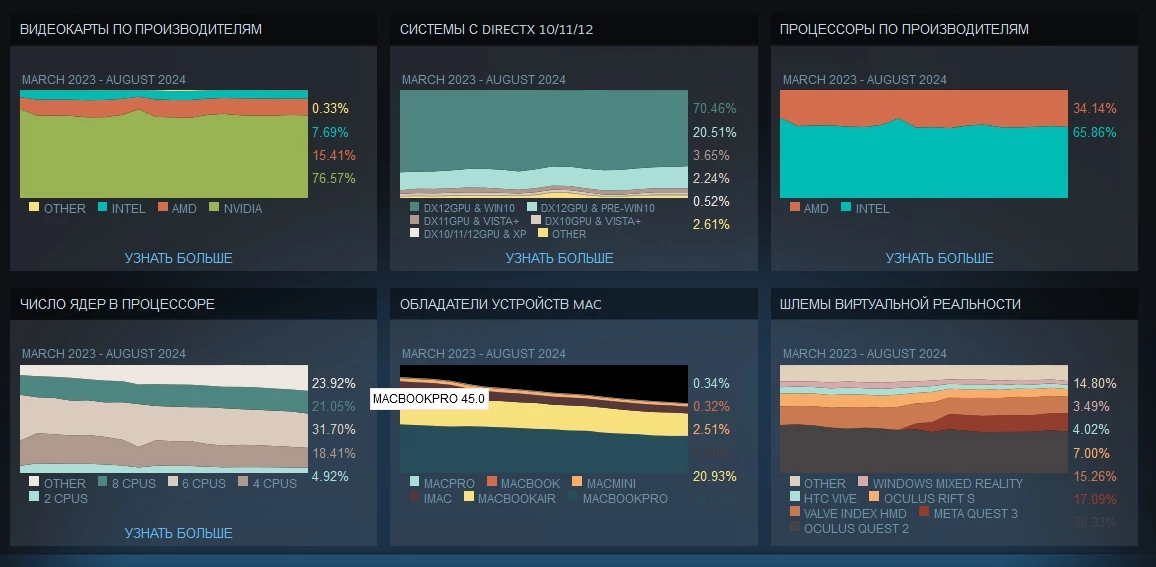This screenshot has height=567, width=1156.
Task: Click the MACBOOK legend label
Action: click(x=530, y=484)
